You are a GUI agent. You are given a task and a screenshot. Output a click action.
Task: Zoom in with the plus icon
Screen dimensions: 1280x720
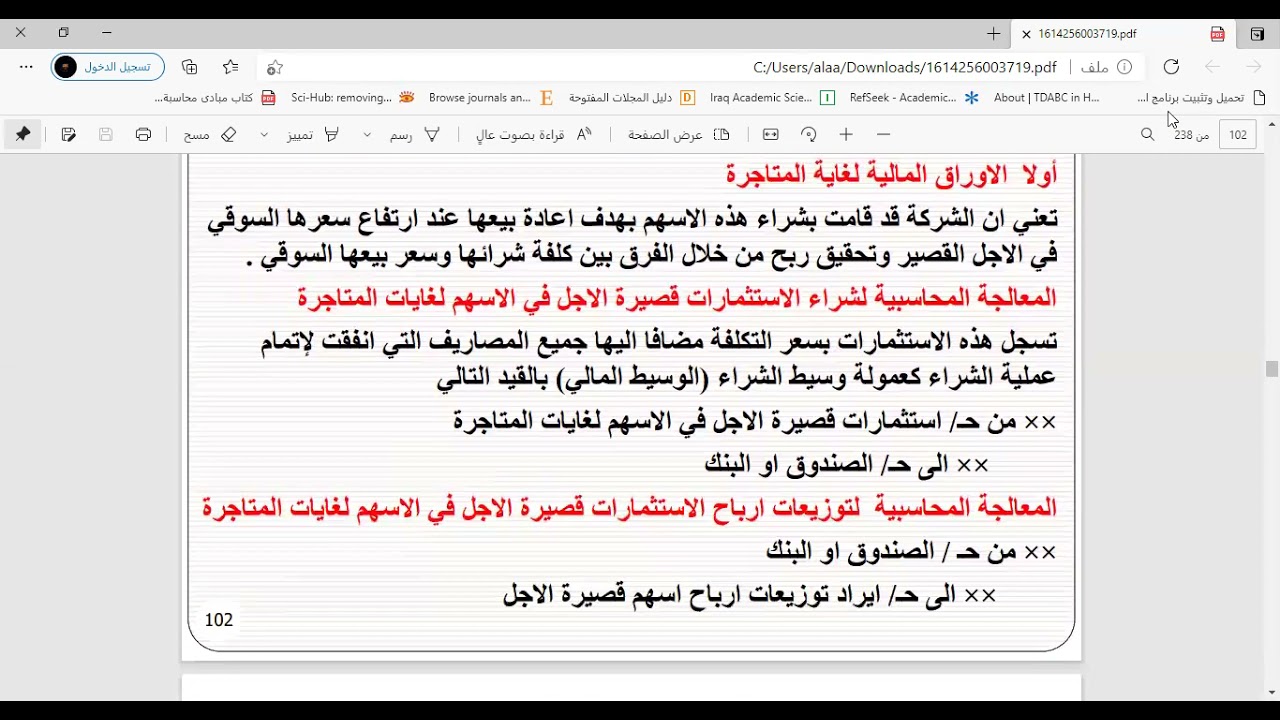846,134
